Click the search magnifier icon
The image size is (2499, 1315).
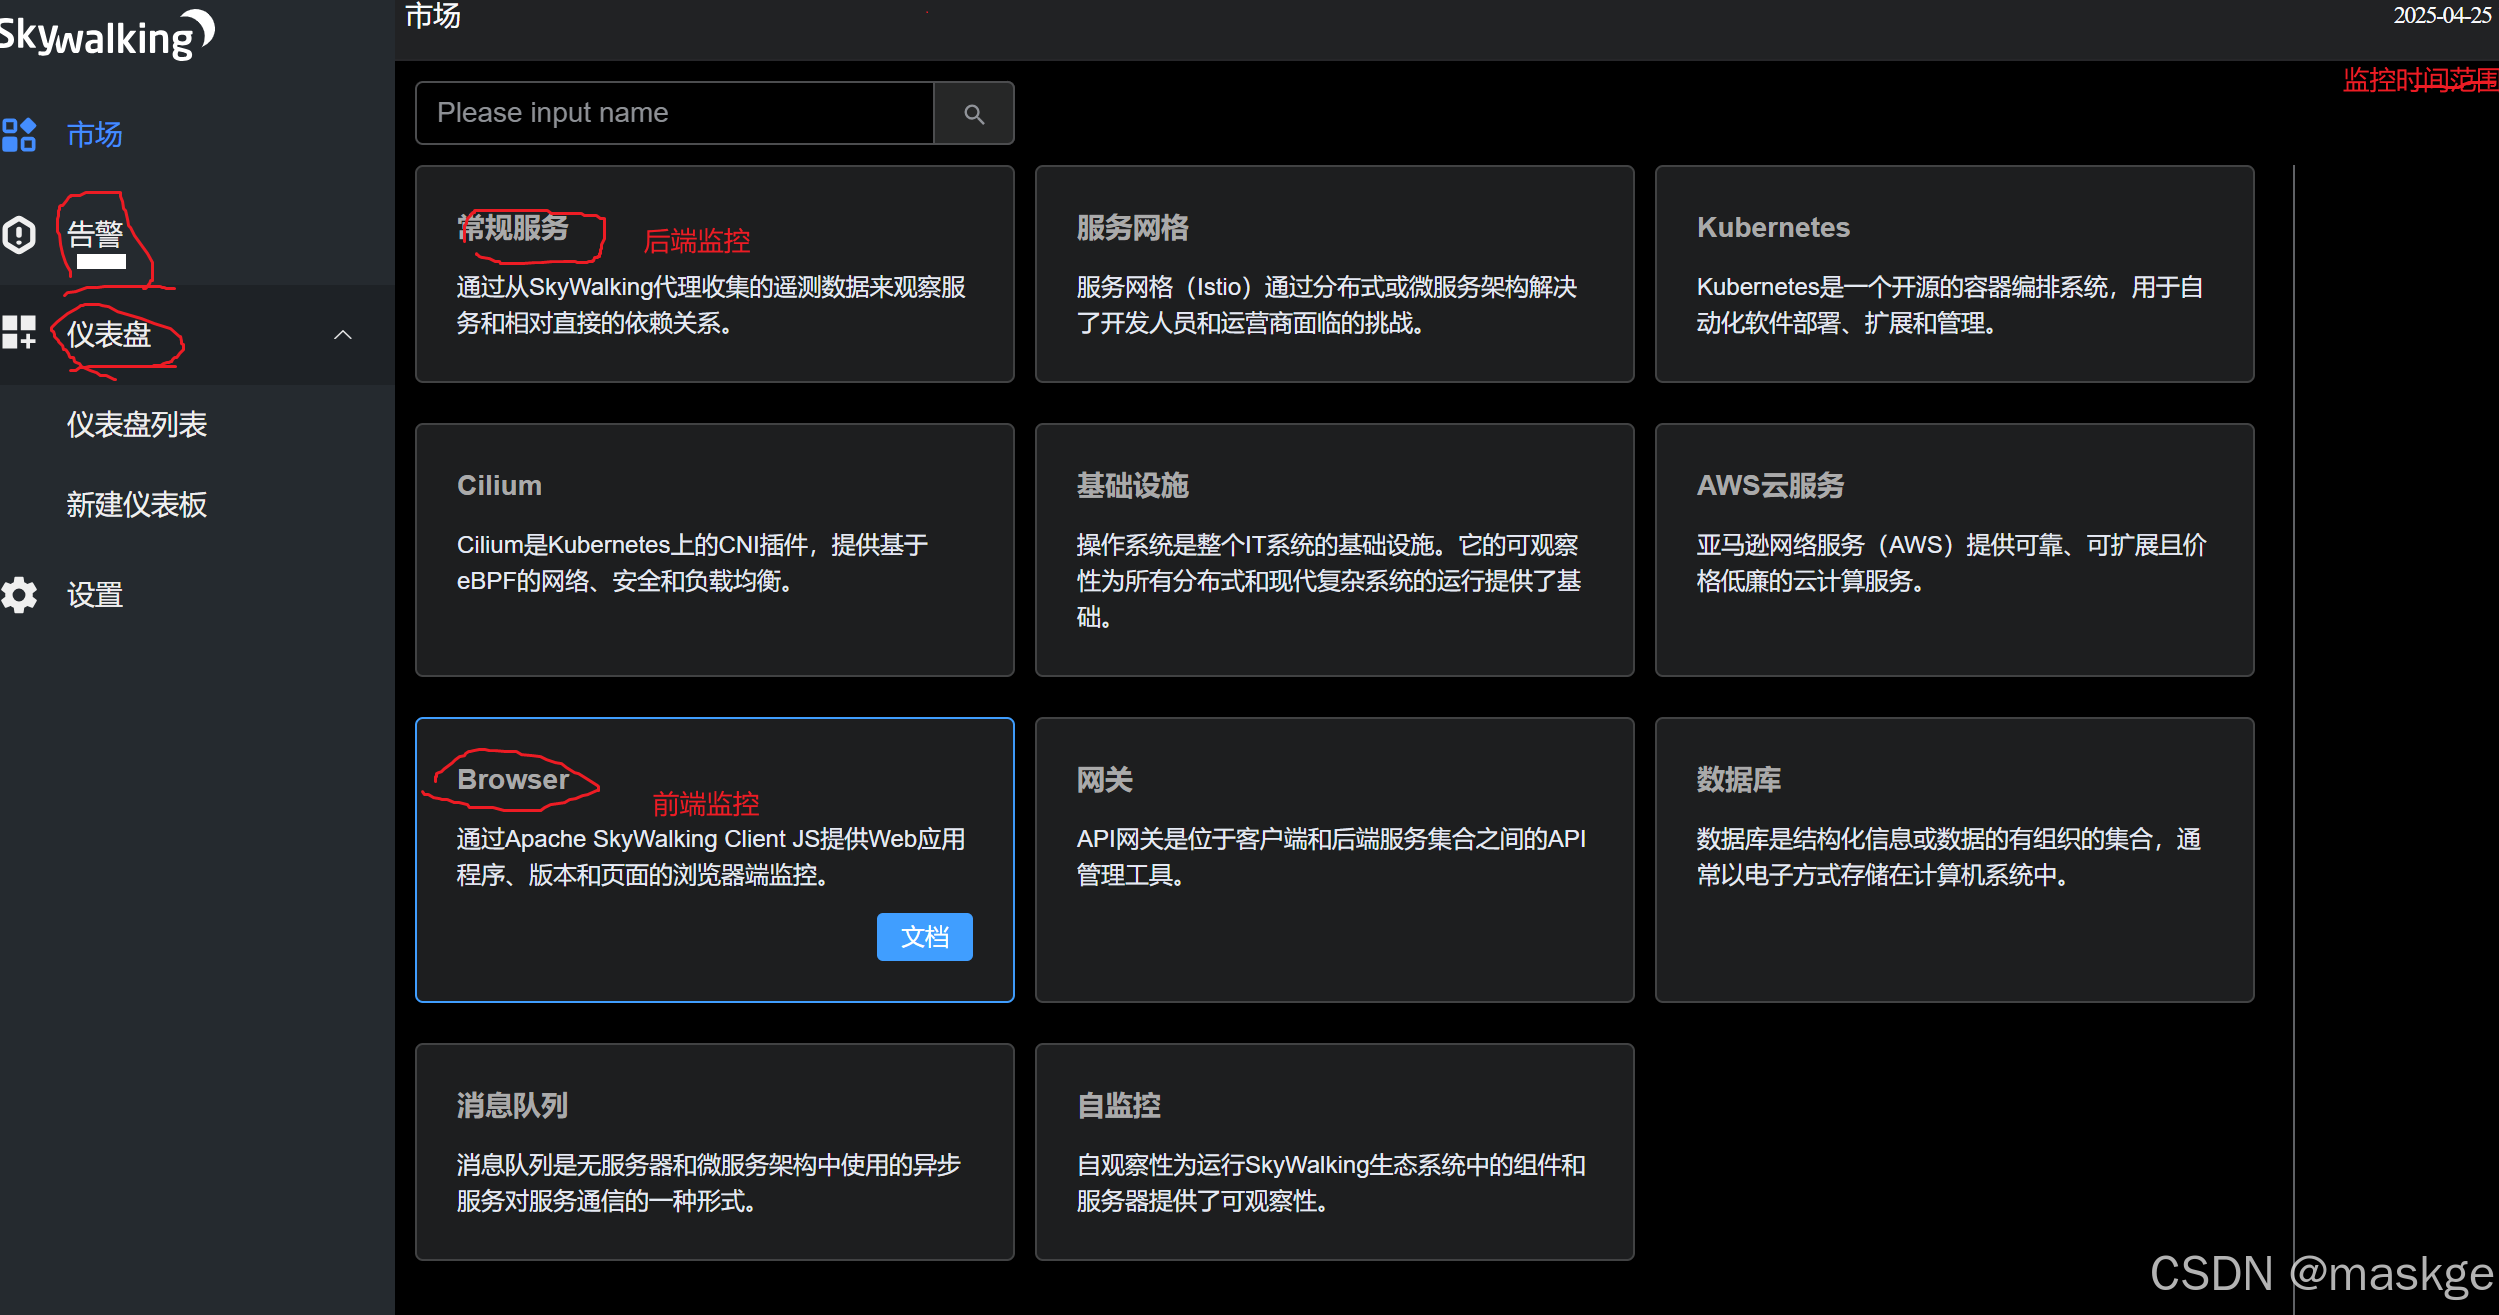click(x=974, y=114)
